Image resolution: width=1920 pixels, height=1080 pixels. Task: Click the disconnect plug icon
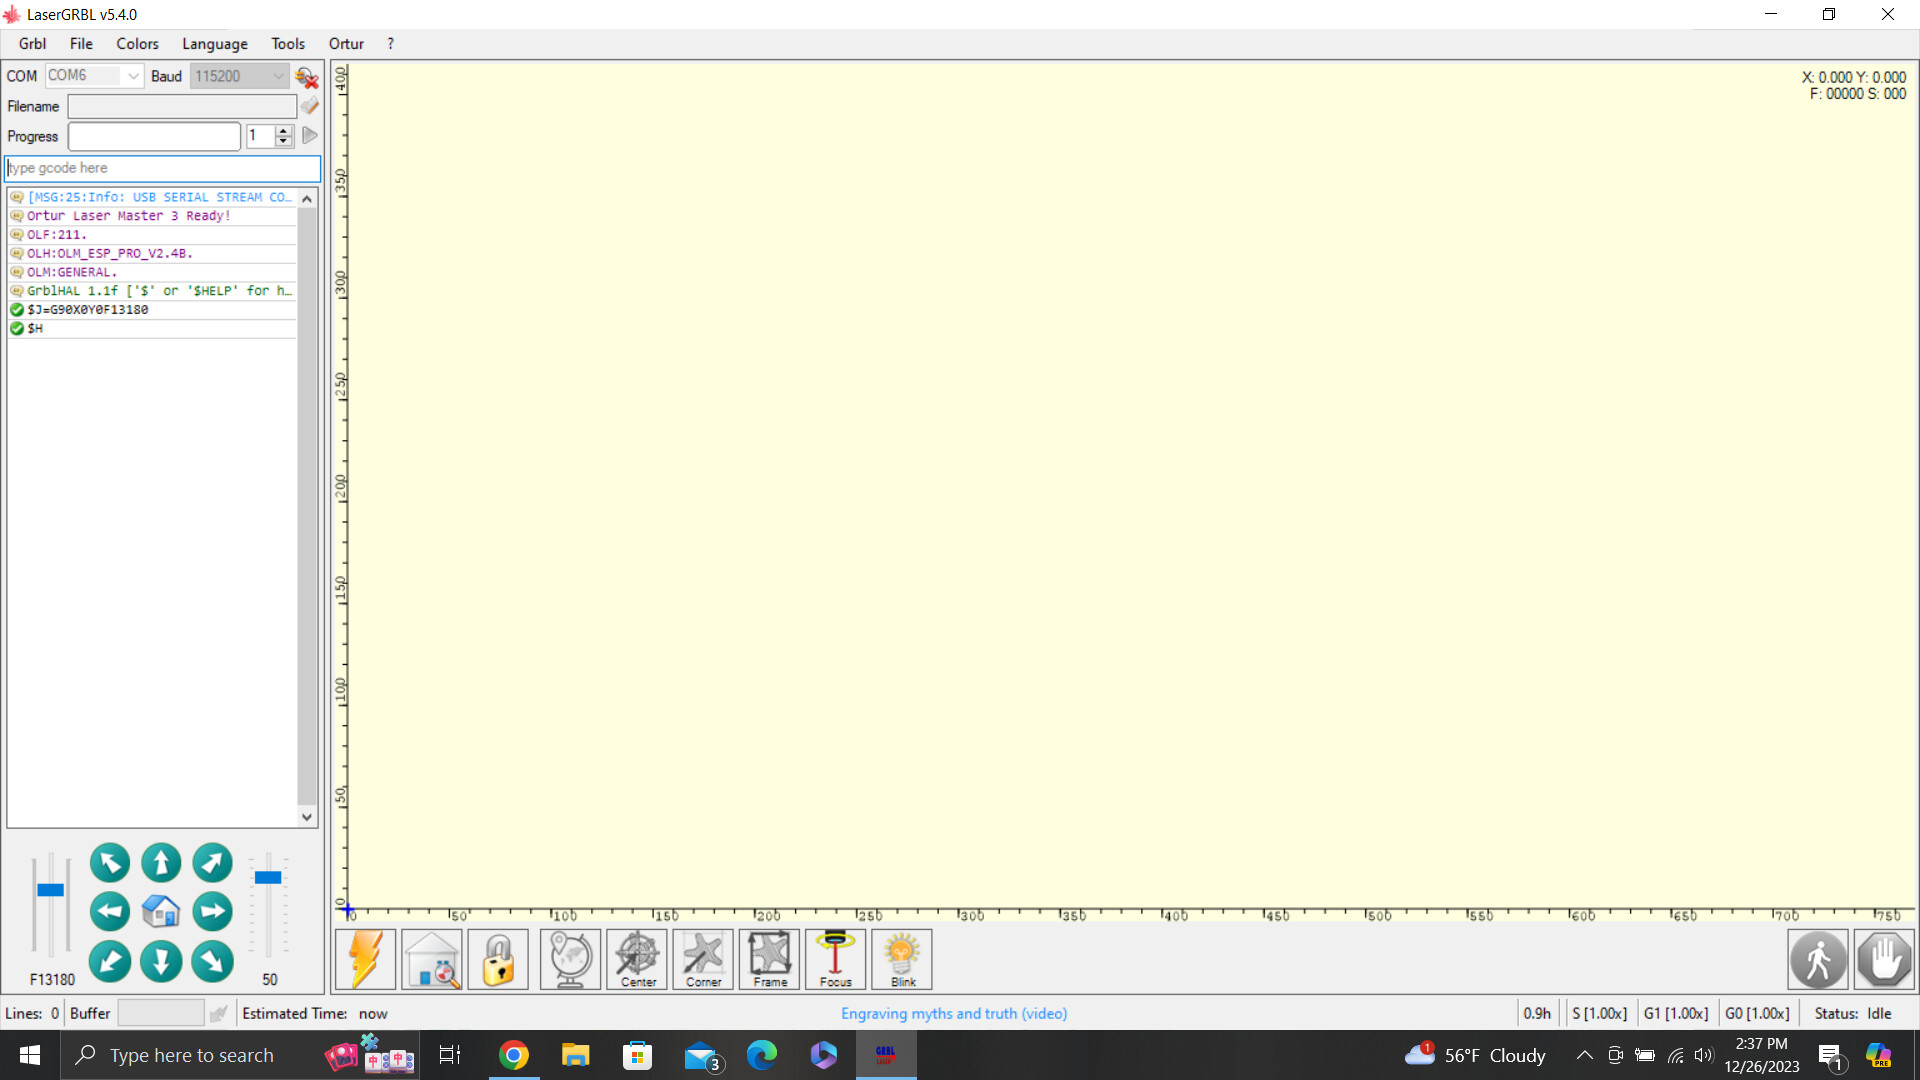(307, 77)
